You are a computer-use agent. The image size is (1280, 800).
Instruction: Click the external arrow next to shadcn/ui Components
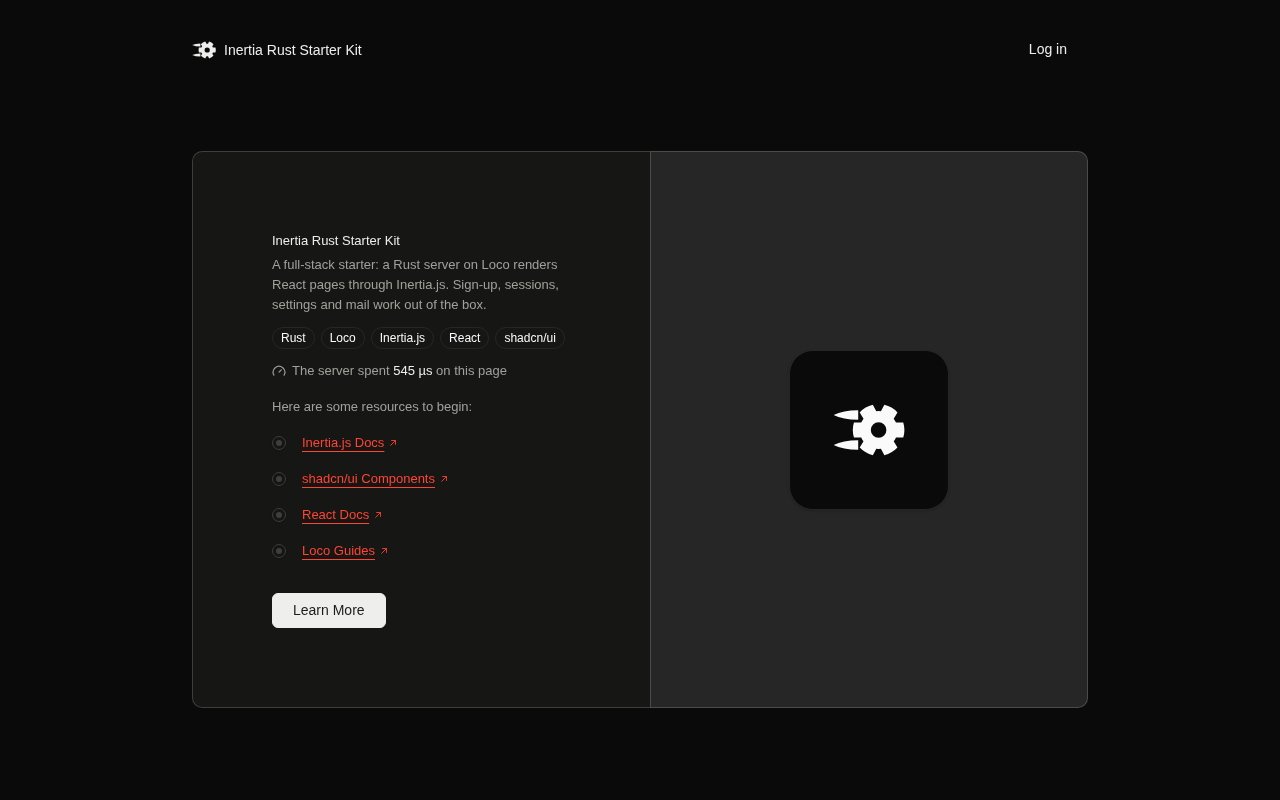(x=444, y=479)
